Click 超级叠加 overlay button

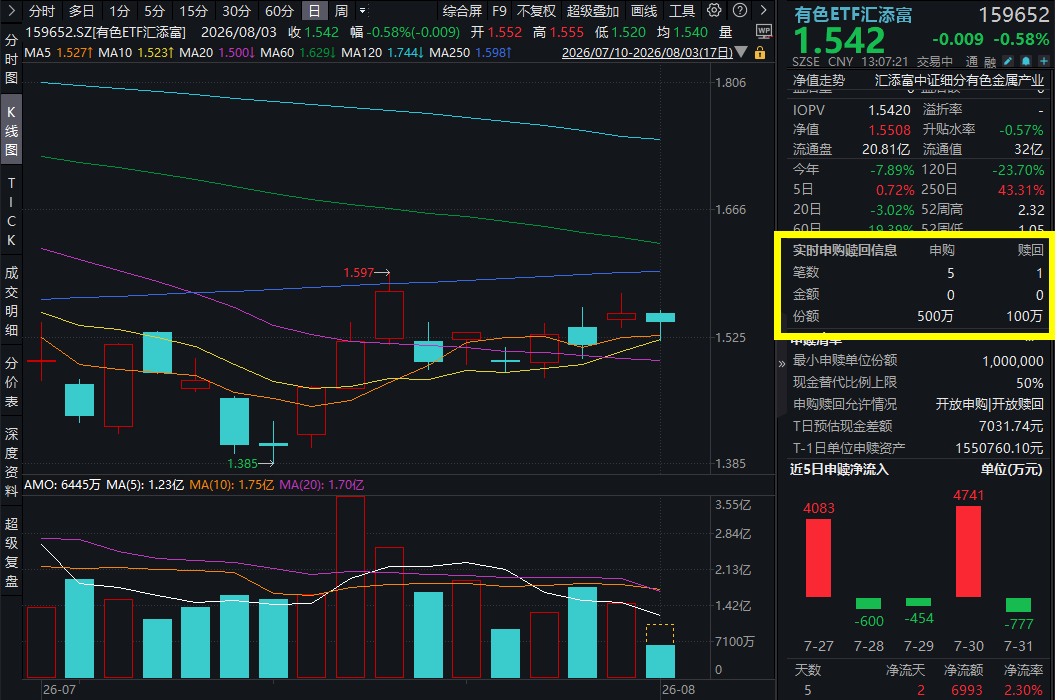click(593, 11)
